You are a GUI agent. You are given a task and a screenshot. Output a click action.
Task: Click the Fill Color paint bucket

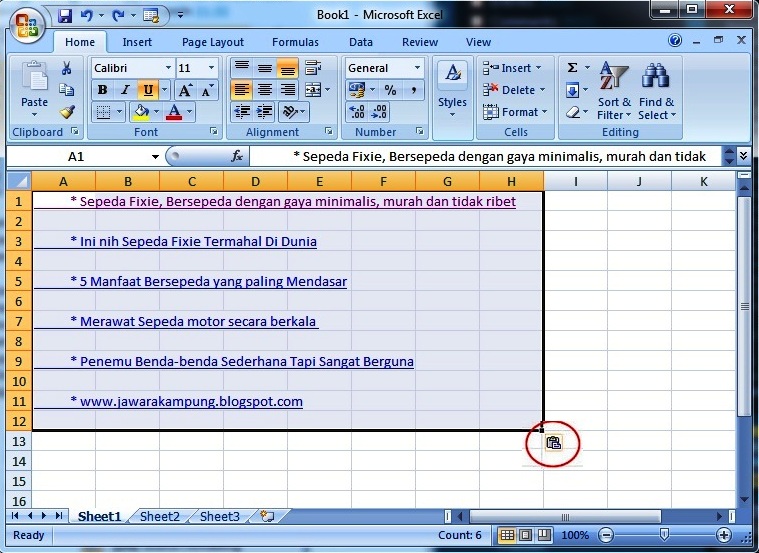tap(141, 112)
